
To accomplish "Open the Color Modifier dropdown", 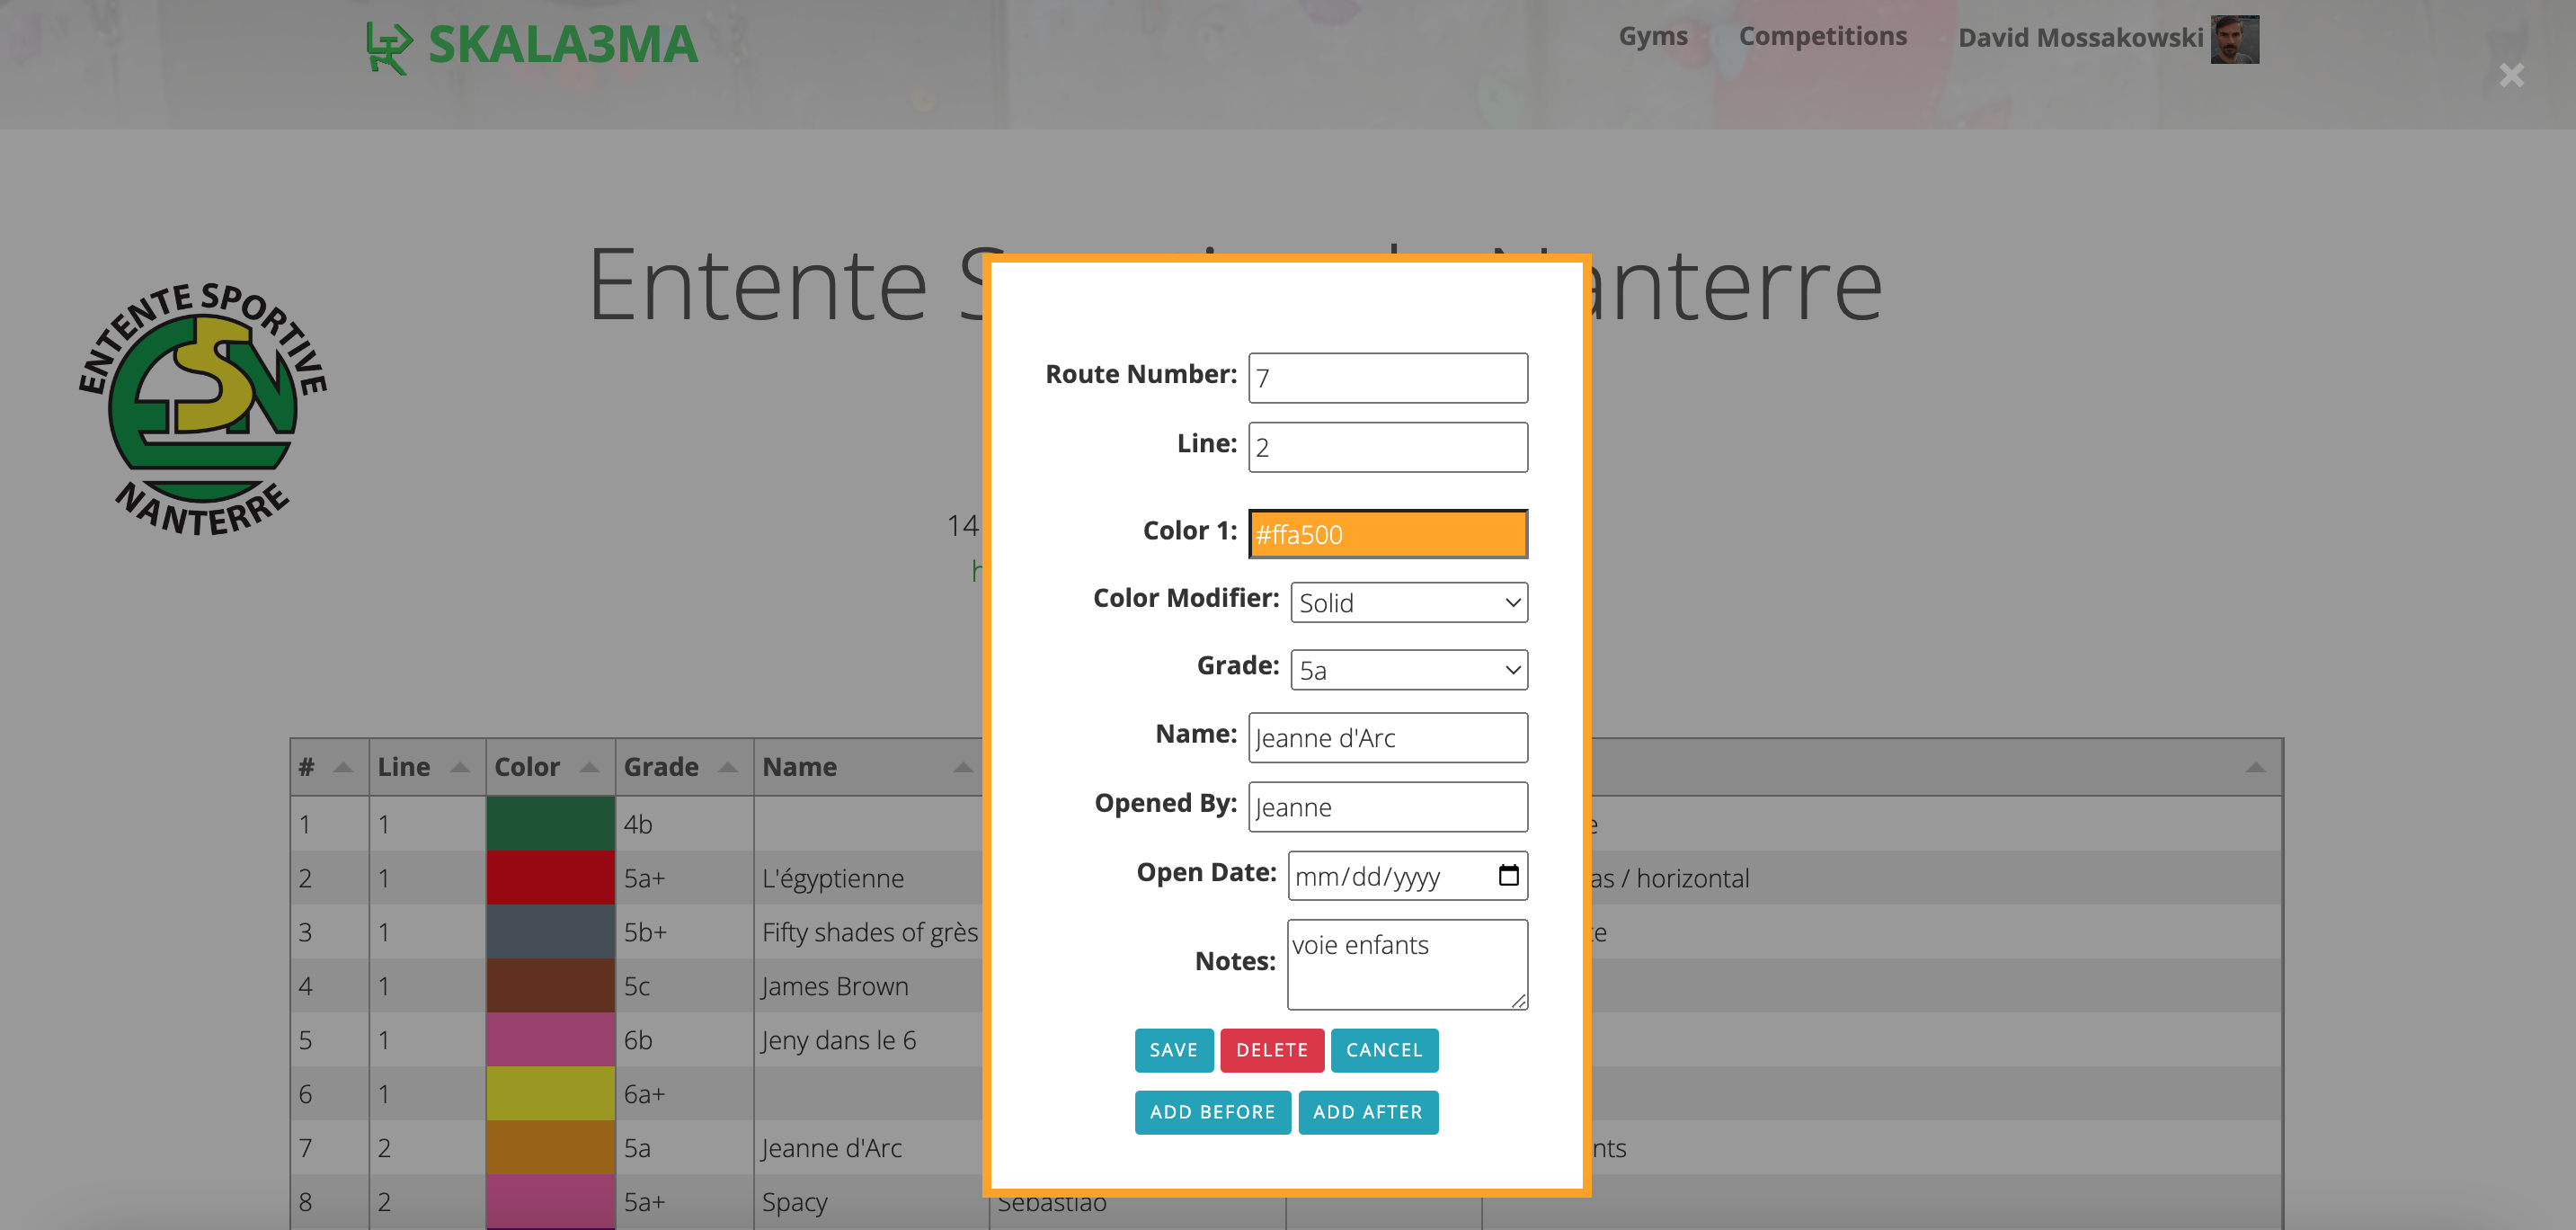I will (1408, 603).
